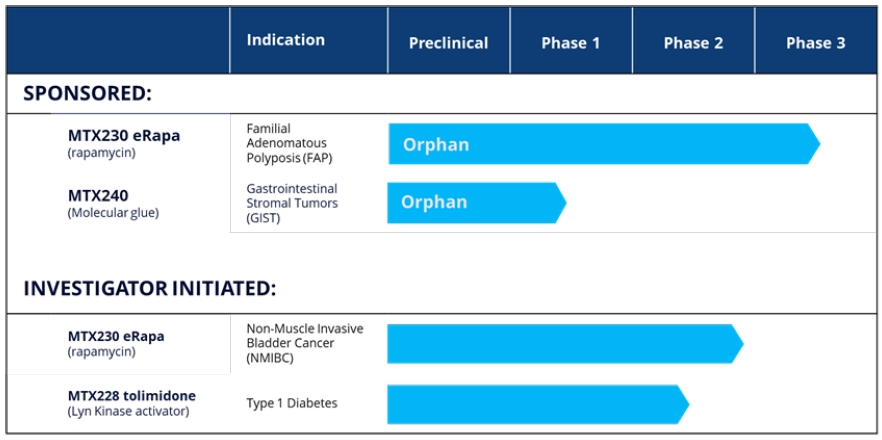Select the Phase 2 column header
This screenshot has width=882, height=440.
coord(693,43)
